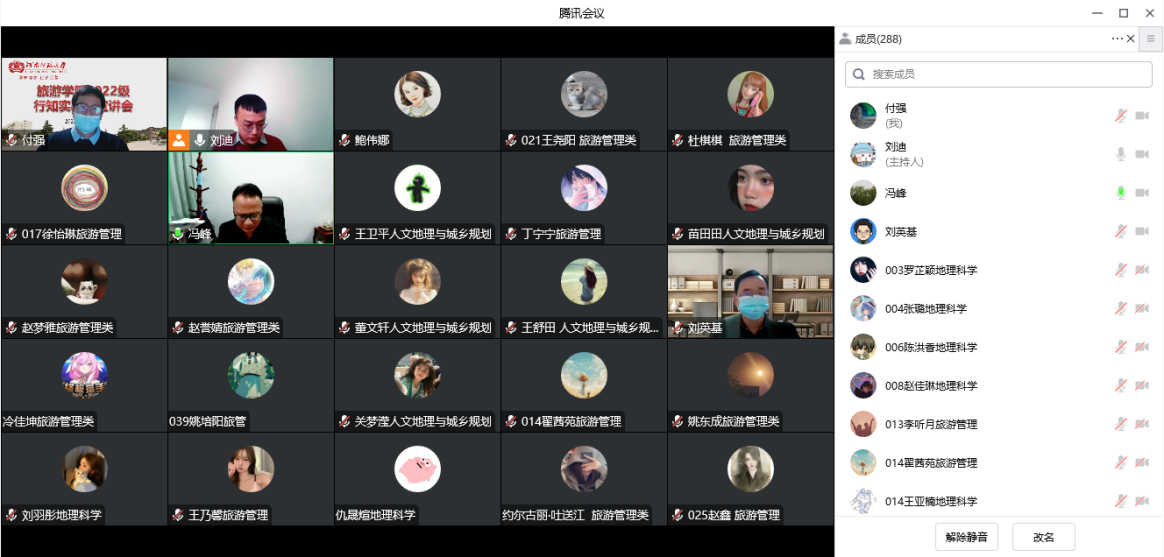Select 013李昕月旅游管理 in the member list

(x=930, y=424)
